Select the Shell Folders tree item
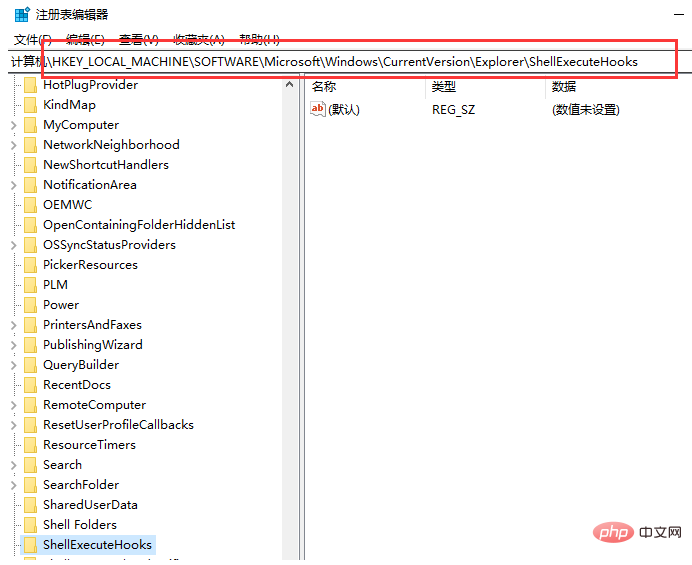Viewport: 692px width, 565px height. pyautogui.click(x=80, y=525)
